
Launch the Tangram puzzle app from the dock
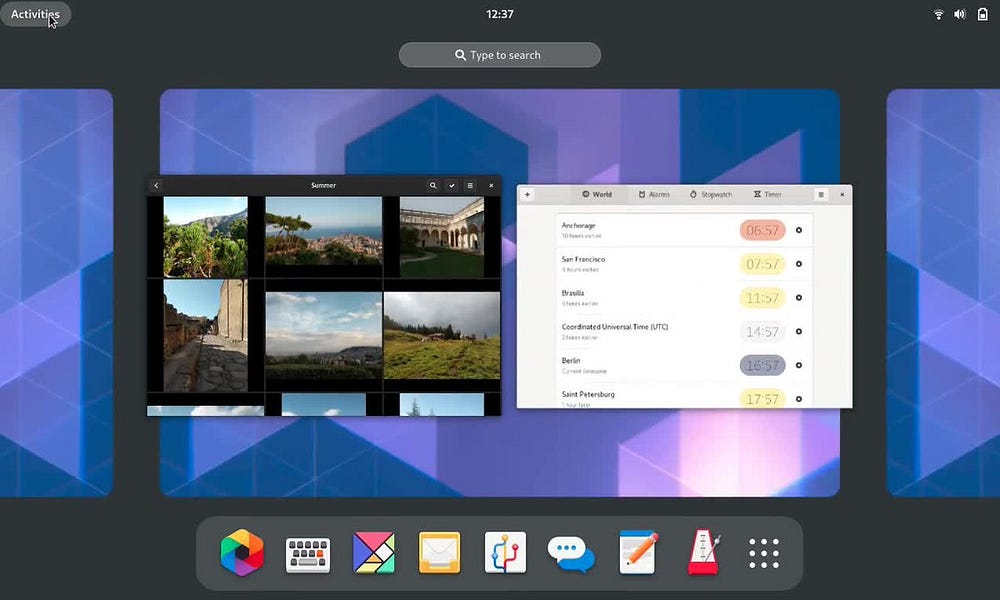coord(373,551)
